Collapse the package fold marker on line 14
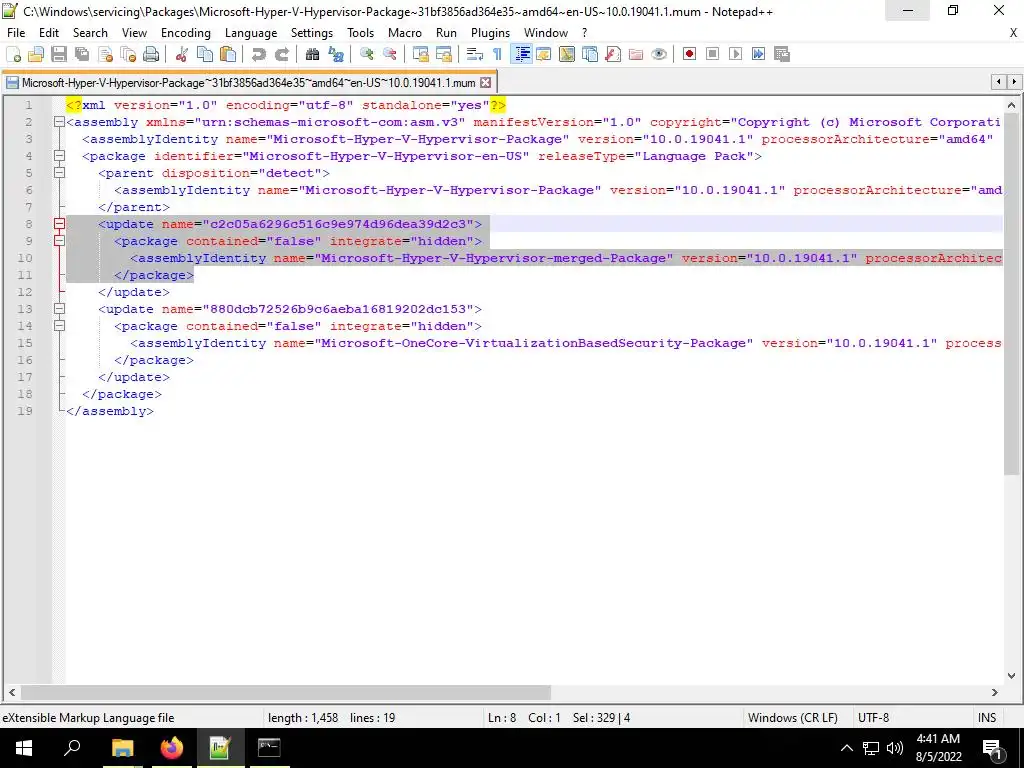This screenshot has height=768, width=1024. pyautogui.click(x=59, y=326)
